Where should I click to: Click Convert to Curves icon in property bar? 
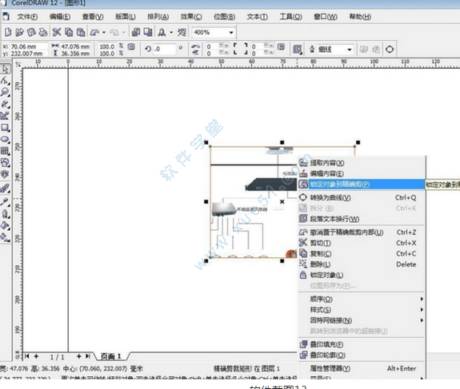[x=389, y=49]
